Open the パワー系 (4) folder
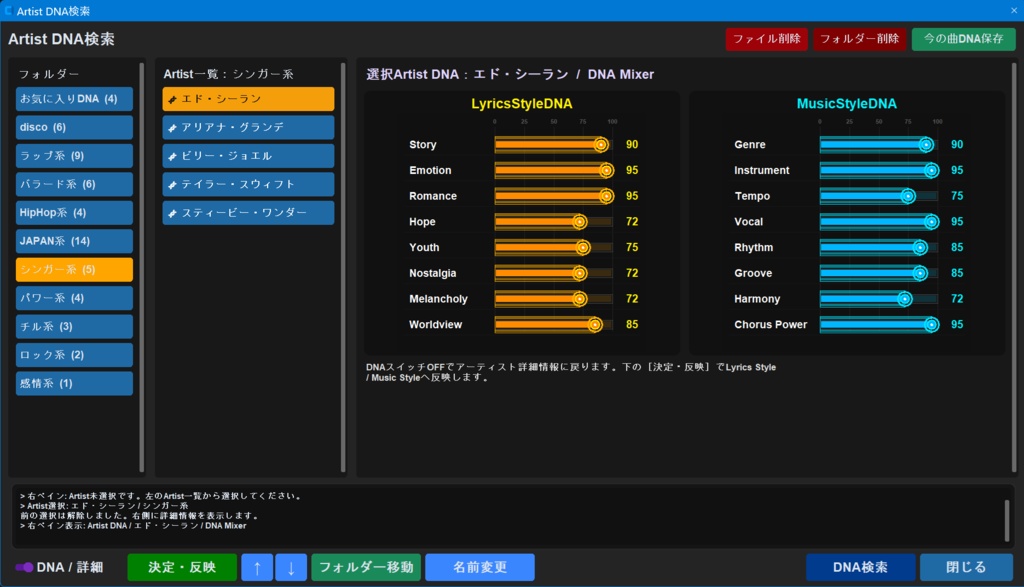 pyautogui.click(x=74, y=298)
